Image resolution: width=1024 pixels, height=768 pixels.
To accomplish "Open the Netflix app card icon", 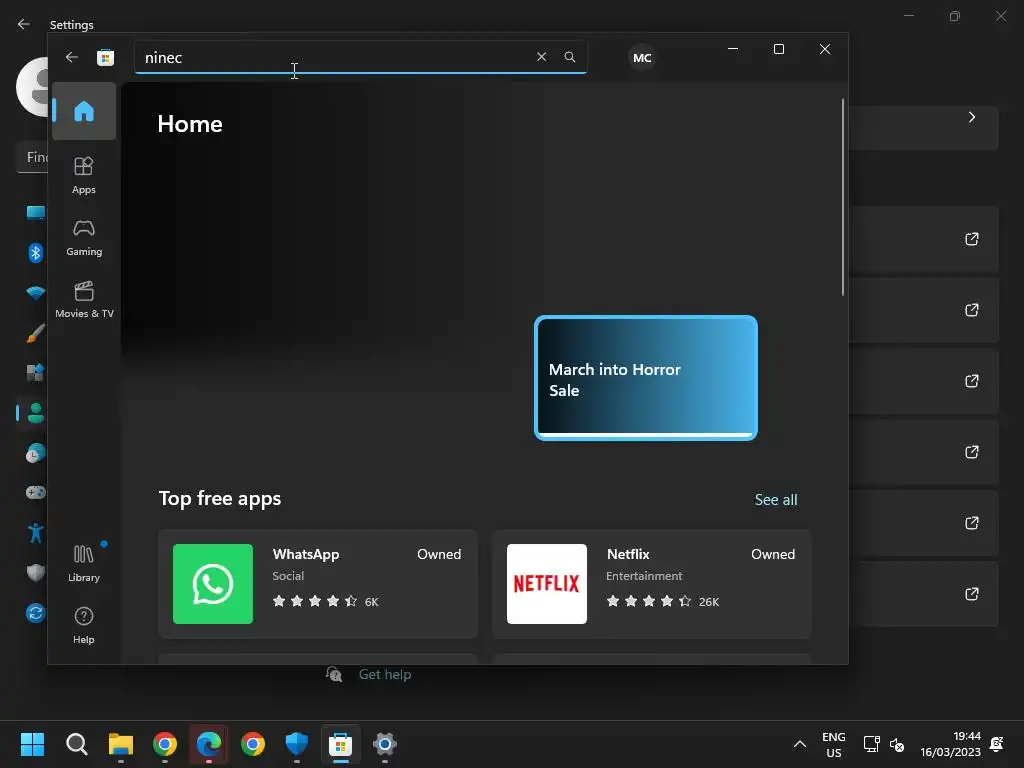I will click(547, 584).
